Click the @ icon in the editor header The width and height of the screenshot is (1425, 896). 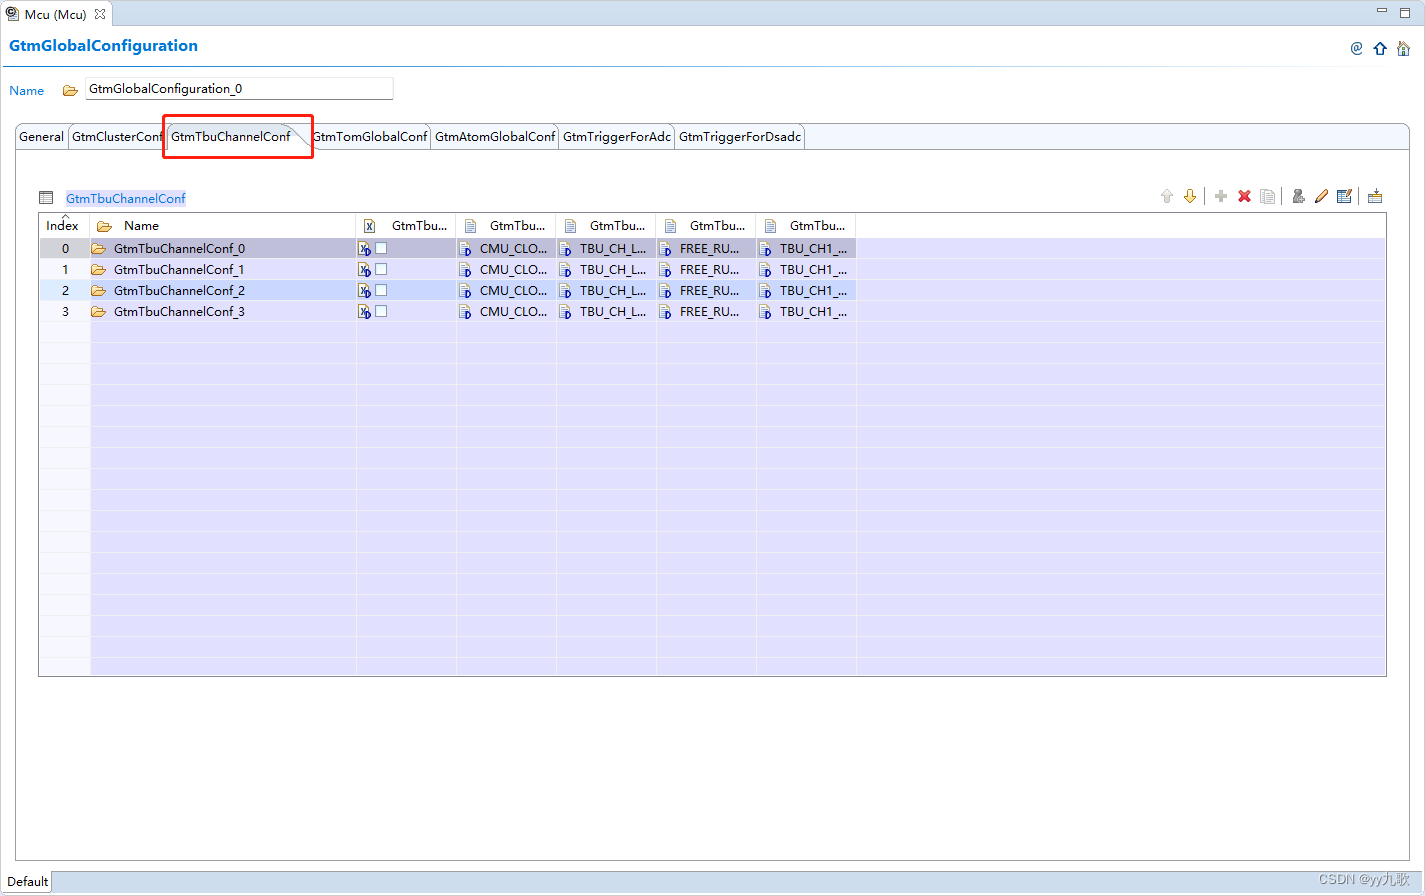(1356, 48)
